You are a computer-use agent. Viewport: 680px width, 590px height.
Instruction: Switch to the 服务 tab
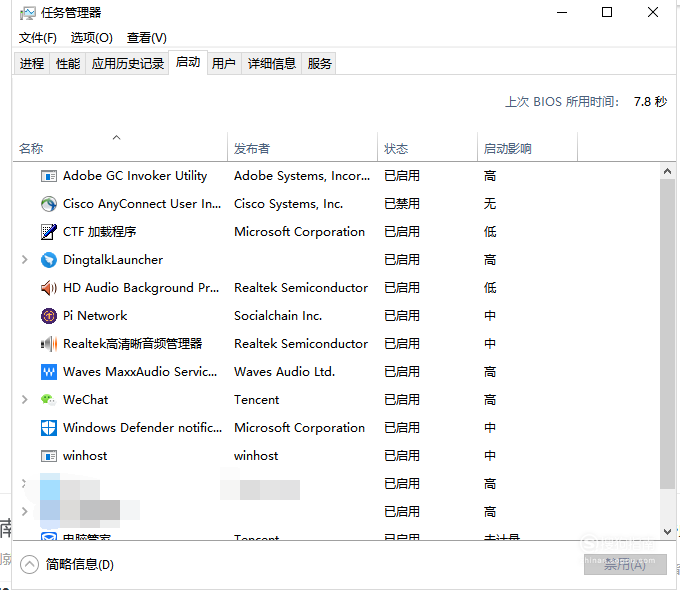point(320,64)
